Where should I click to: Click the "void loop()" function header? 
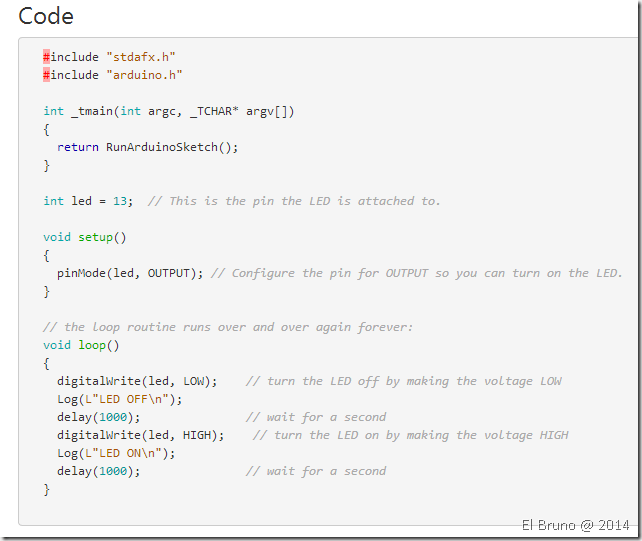[81, 345]
